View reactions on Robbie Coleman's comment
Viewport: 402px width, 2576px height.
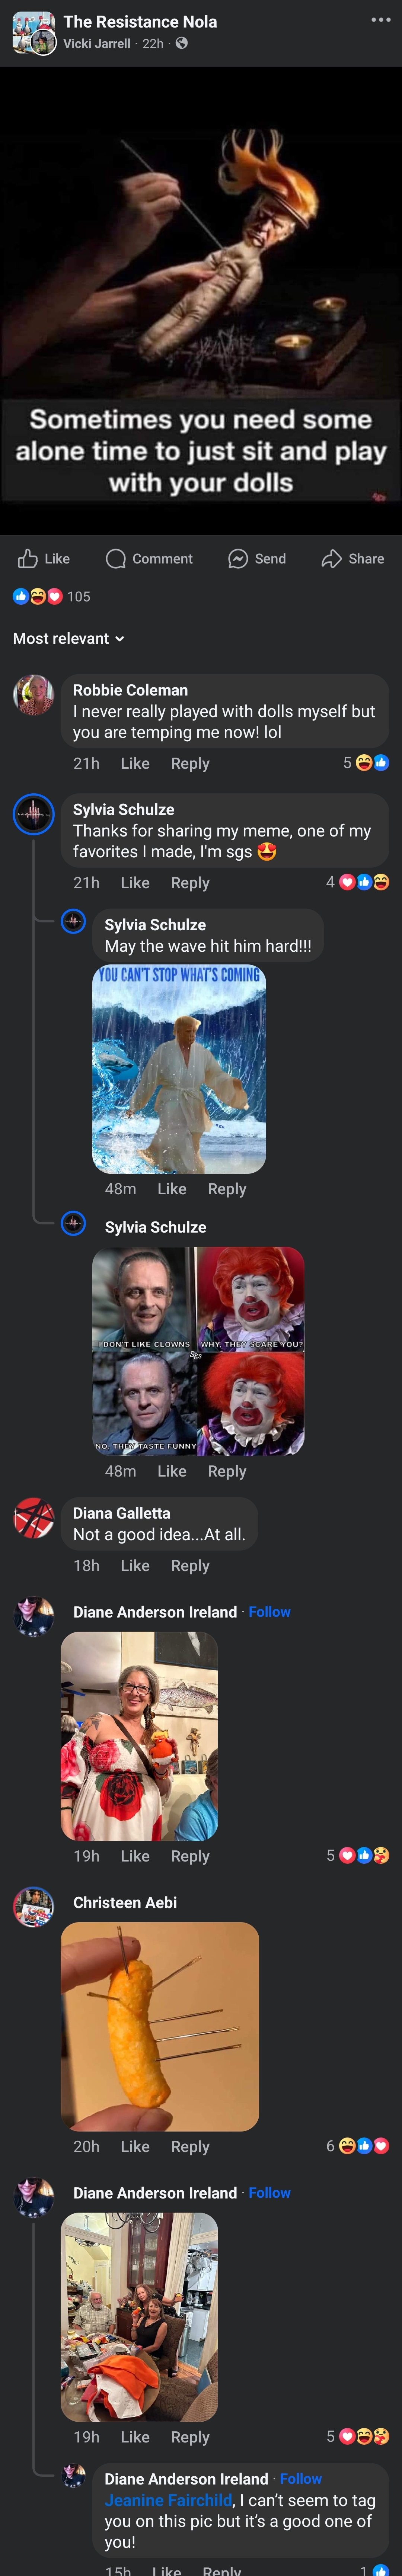(366, 763)
